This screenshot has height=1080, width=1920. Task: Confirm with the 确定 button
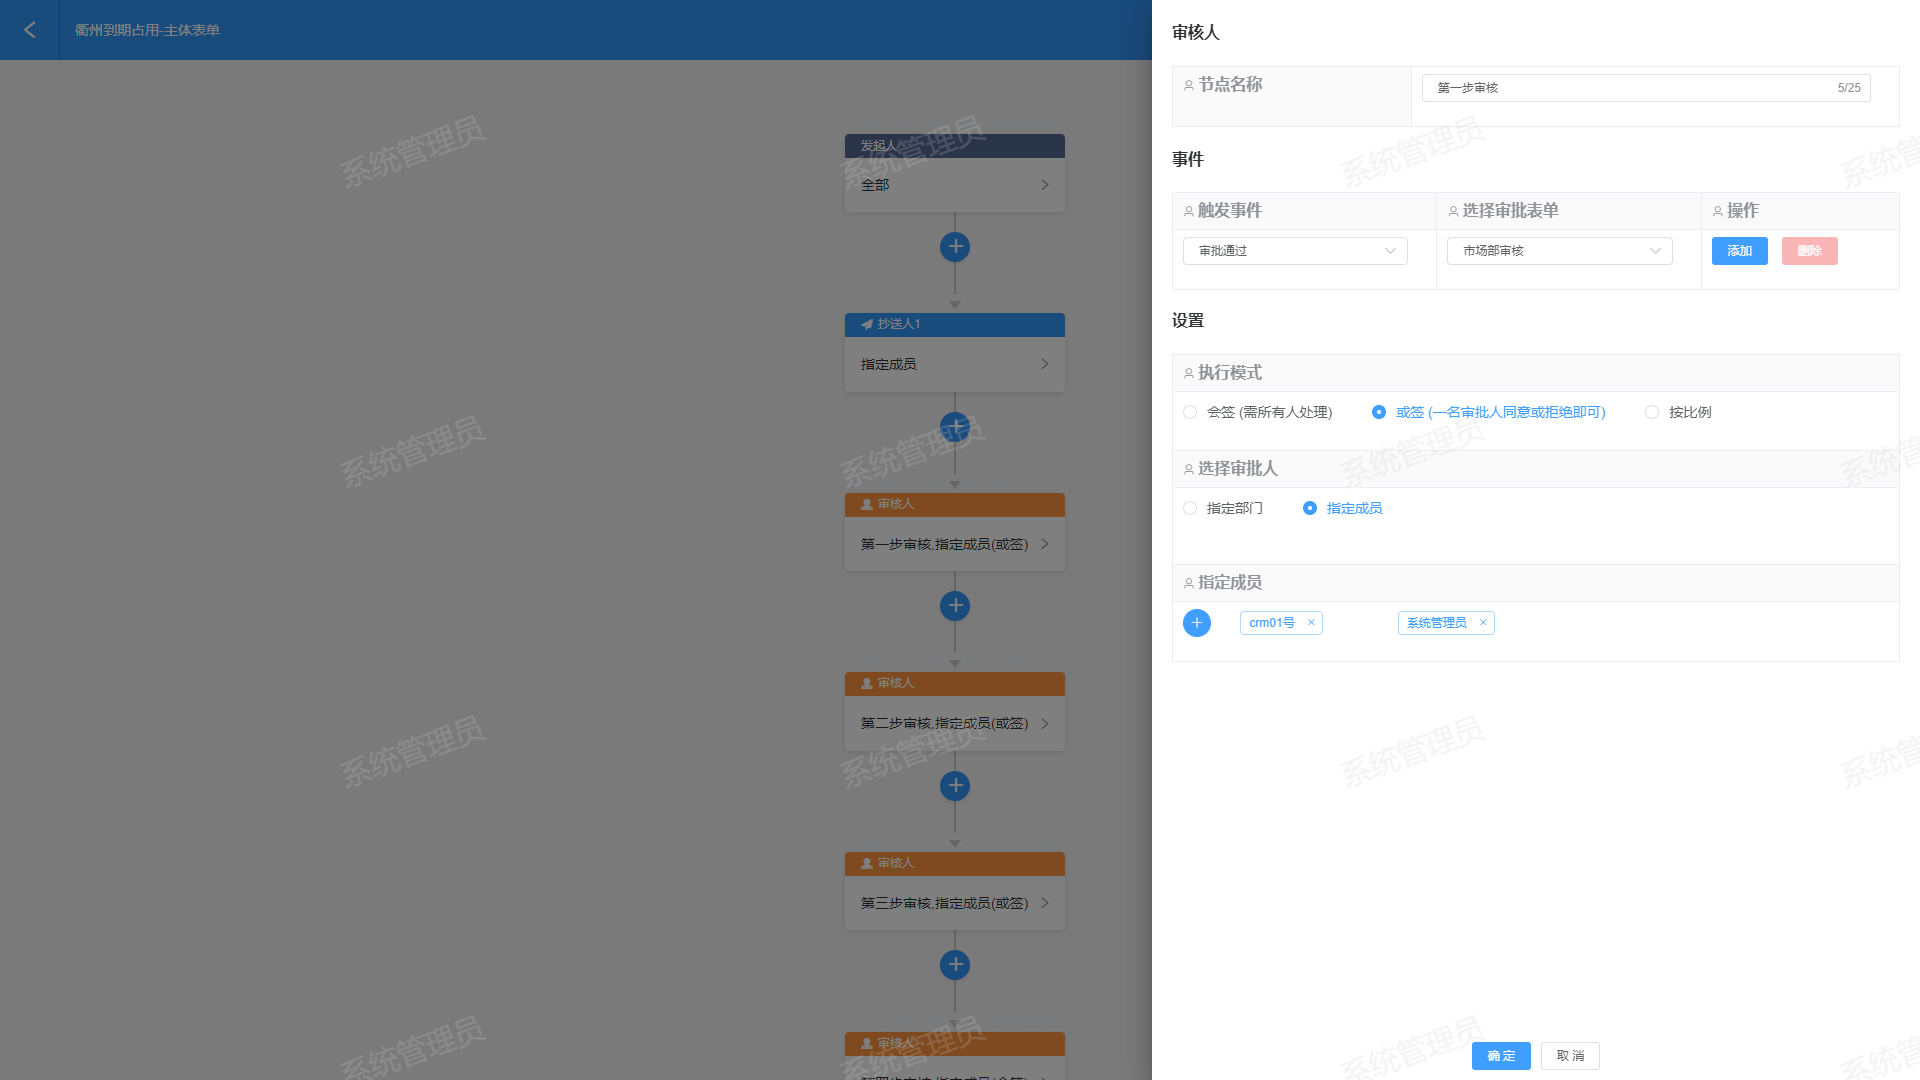[x=1500, y=1056]
